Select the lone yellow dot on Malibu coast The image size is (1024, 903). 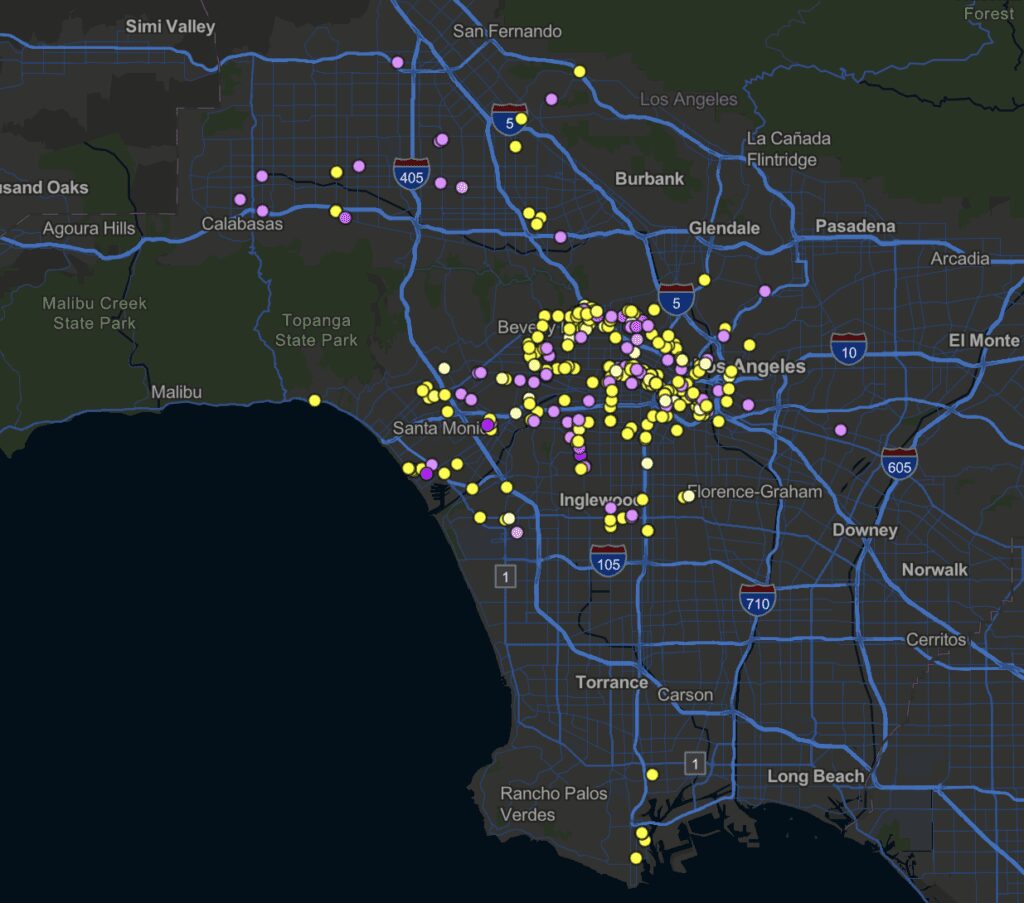tap(315, 400)
